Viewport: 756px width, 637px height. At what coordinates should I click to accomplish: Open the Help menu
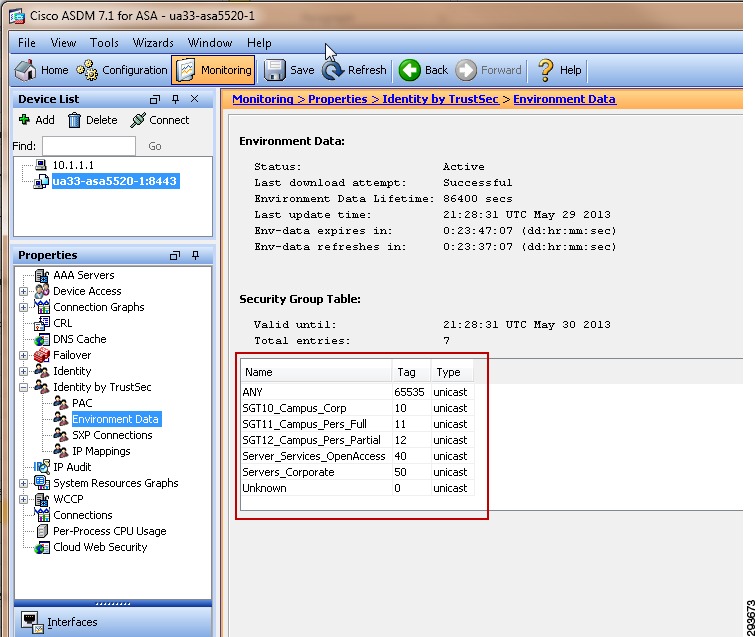(x=259, y=43)
